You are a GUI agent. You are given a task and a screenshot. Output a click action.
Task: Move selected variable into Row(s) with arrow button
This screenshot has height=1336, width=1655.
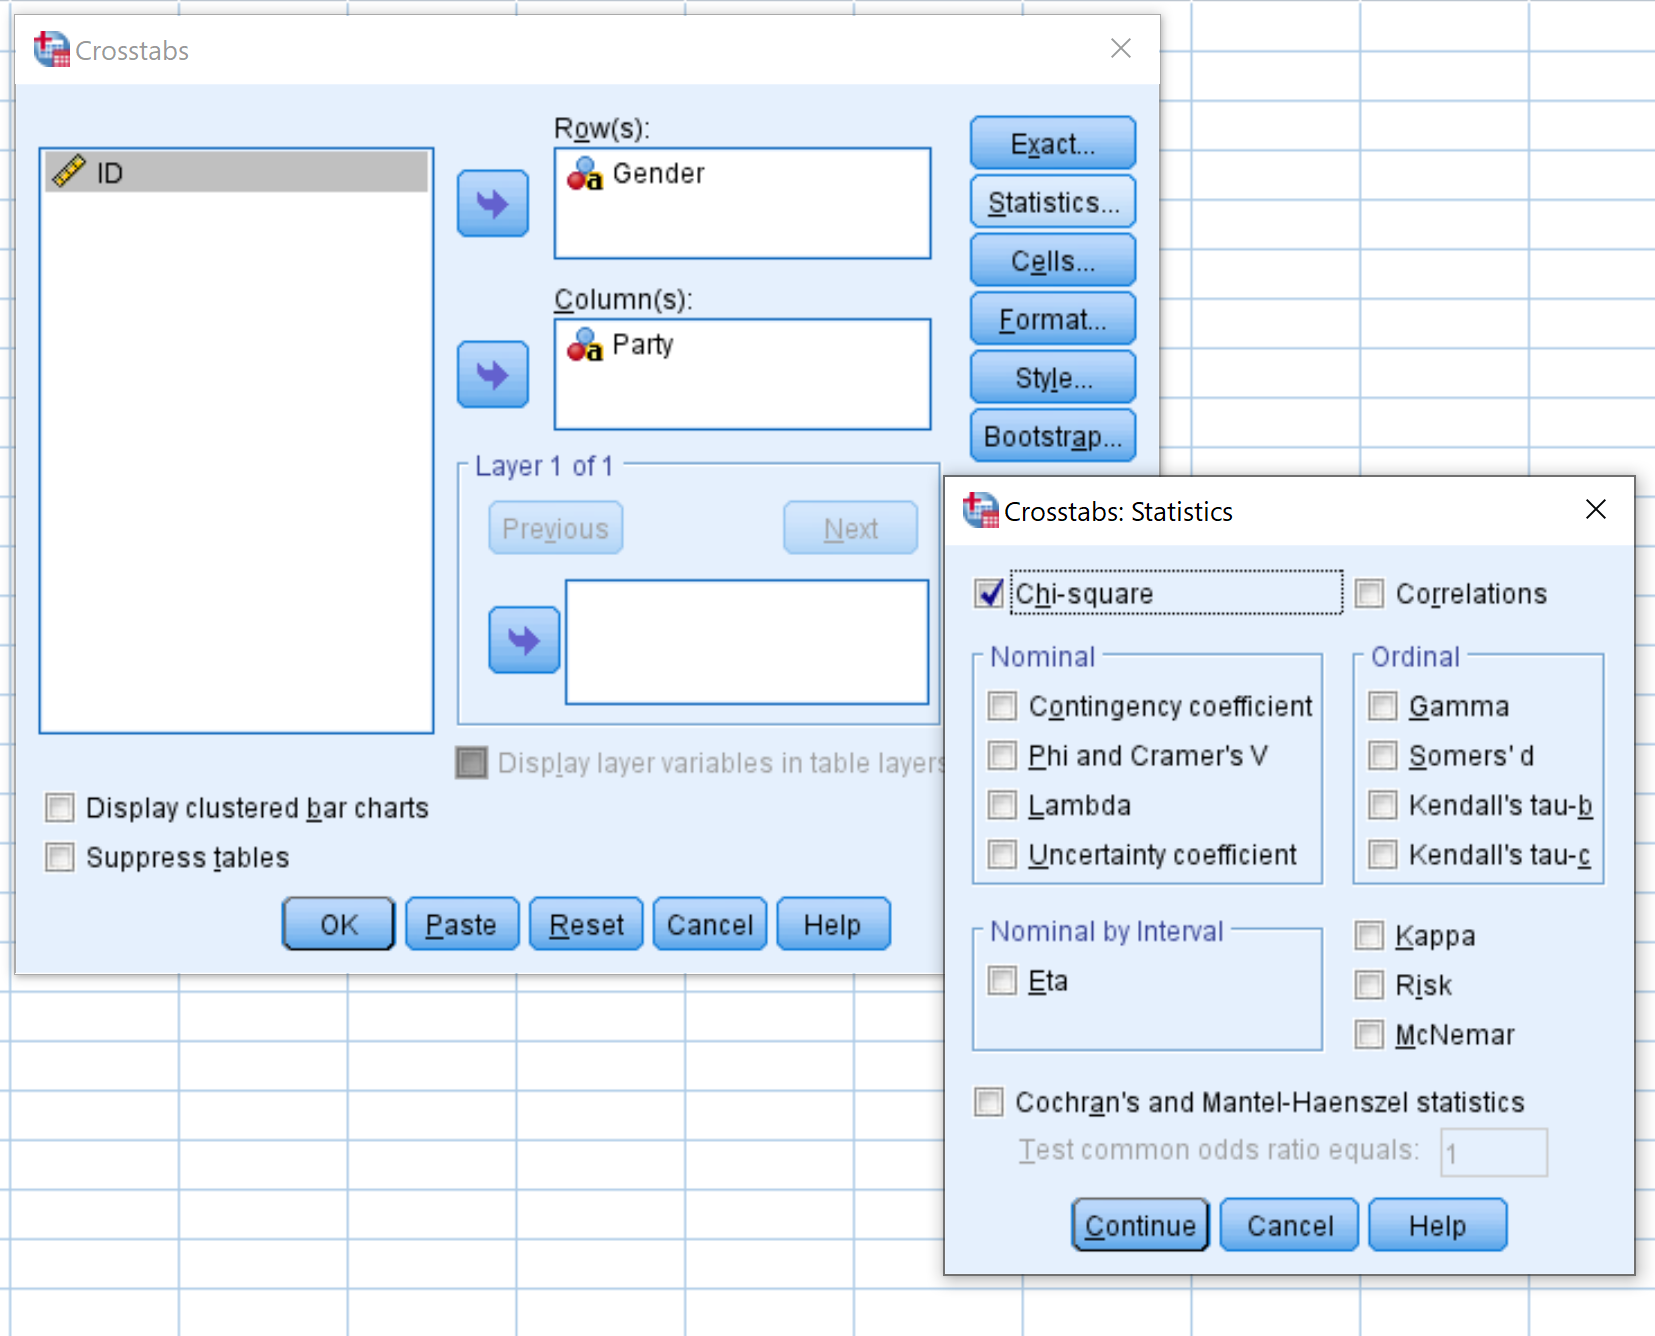(x=492, y=204)
